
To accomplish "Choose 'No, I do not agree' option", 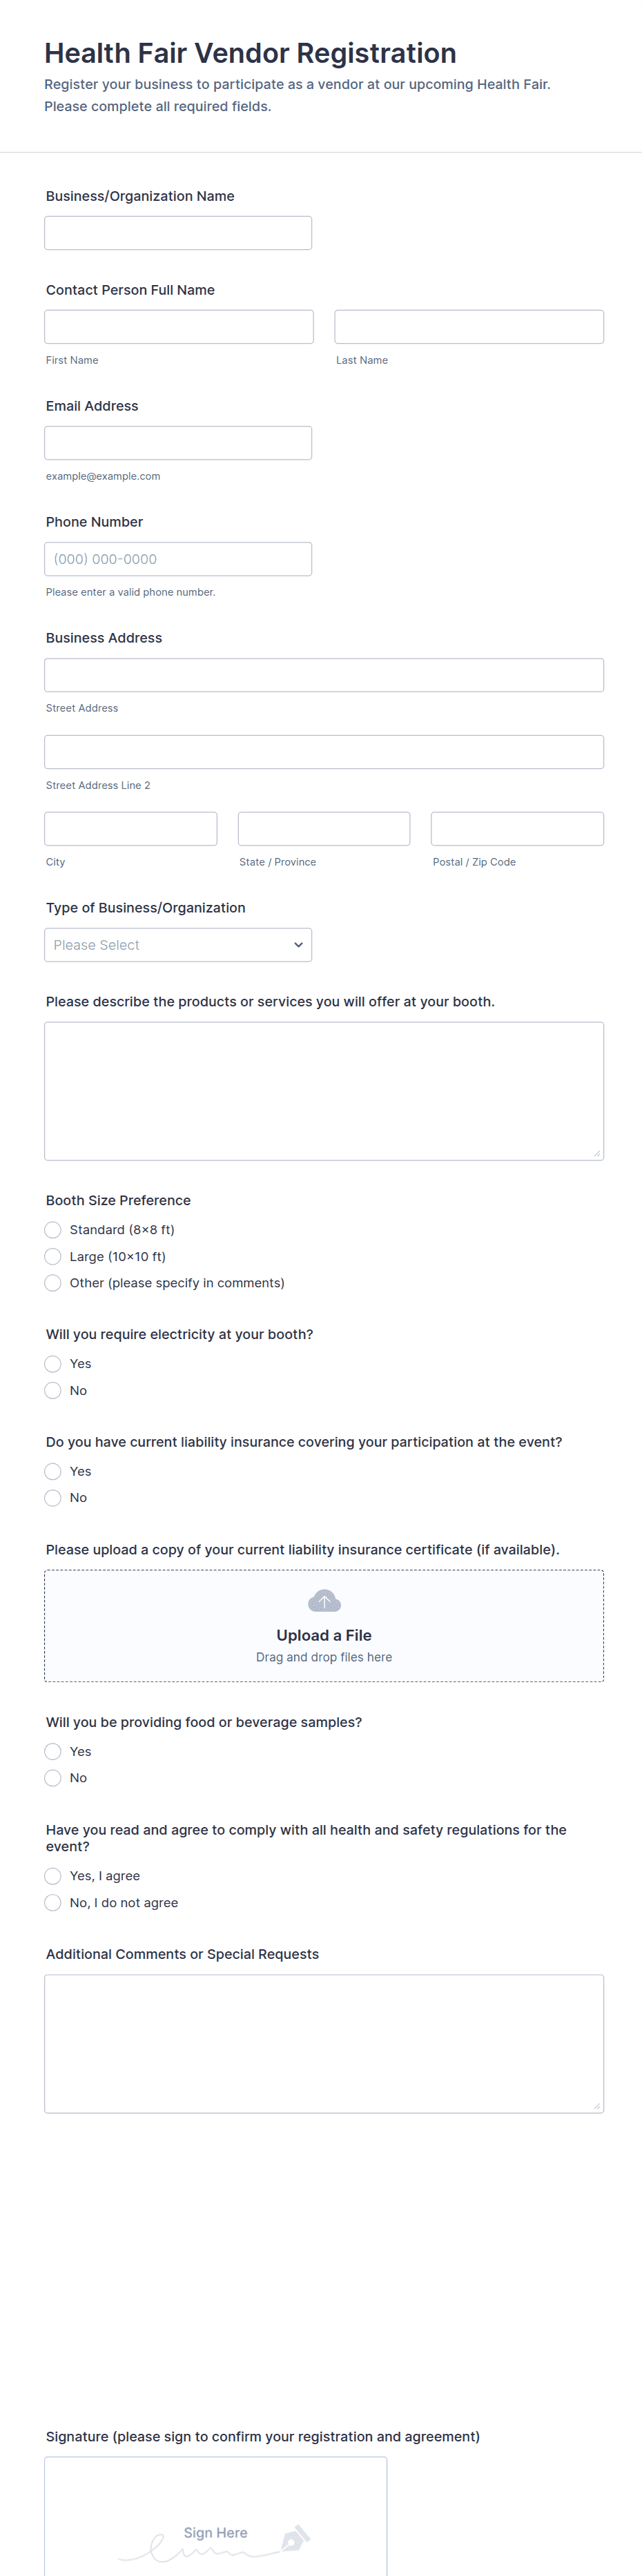I will point(53,1903).
